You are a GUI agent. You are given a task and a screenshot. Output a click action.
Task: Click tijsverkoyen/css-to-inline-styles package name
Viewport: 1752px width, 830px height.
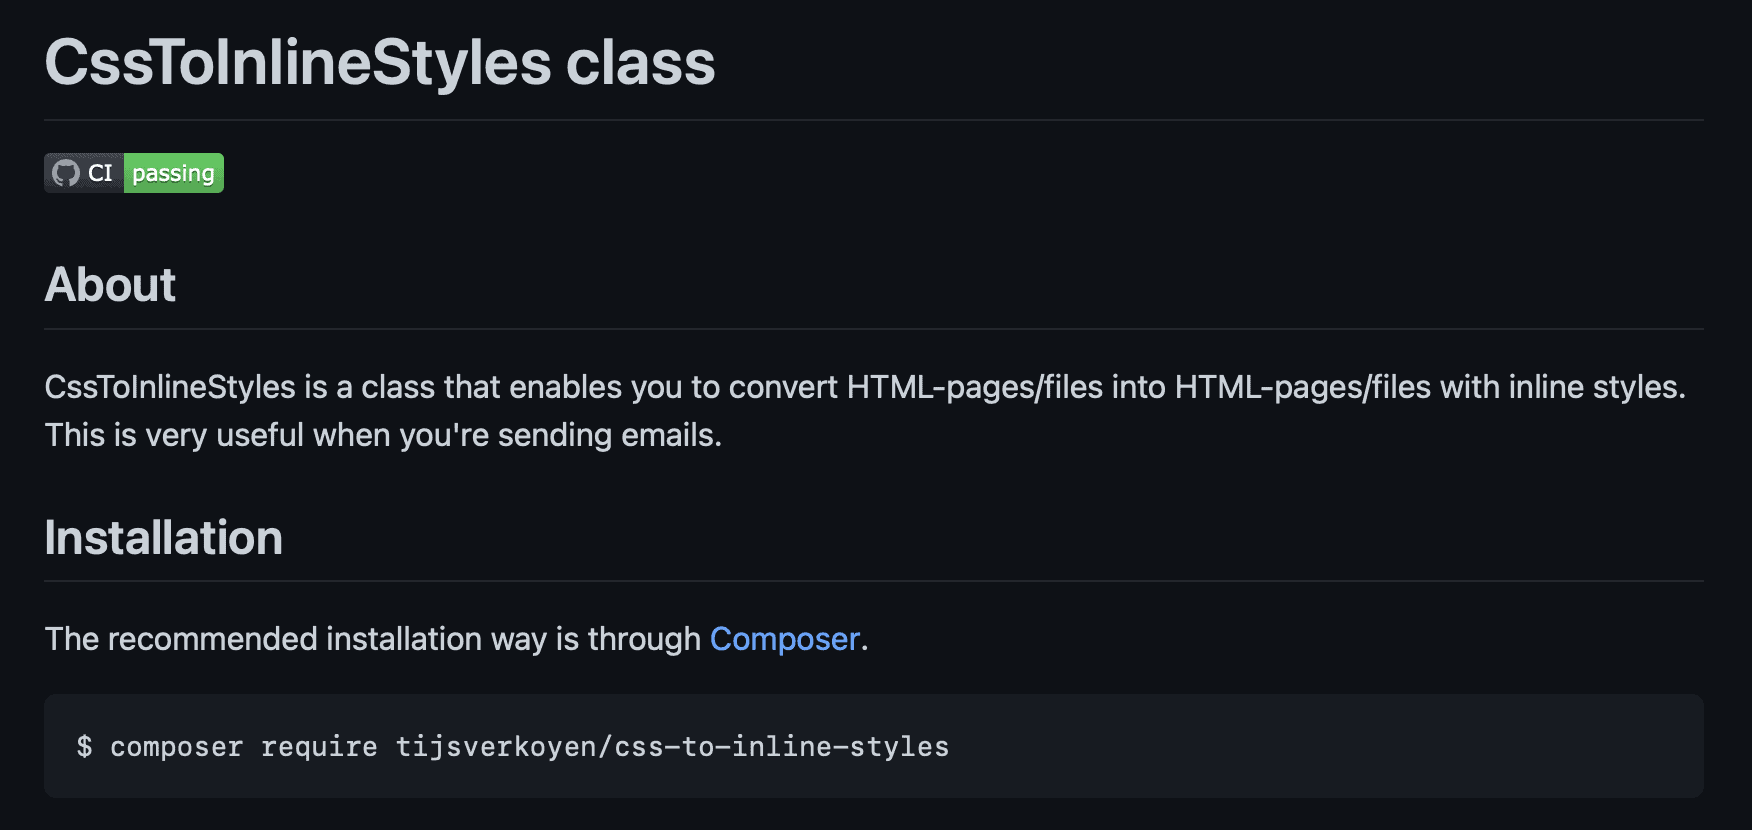point(672,747)
